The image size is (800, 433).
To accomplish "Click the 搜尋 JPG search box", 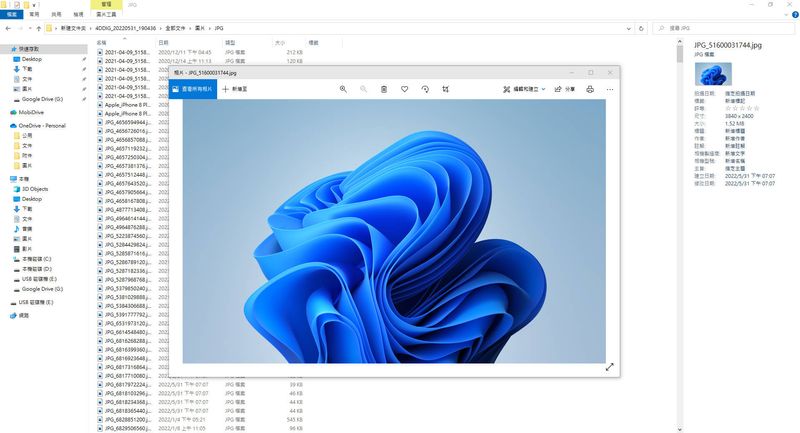I will [x=724, y=29].
